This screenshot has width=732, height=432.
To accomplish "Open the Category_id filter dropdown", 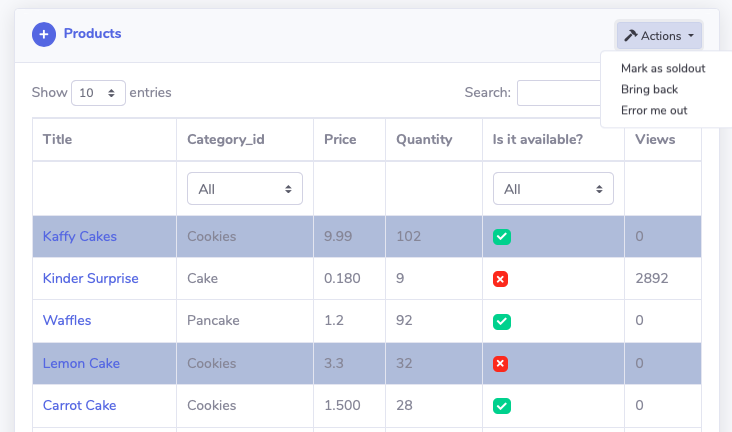I will pos(244,189).
